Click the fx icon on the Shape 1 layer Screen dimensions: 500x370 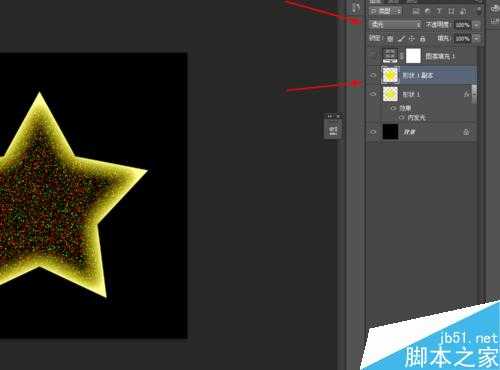(x=466, y=94)
